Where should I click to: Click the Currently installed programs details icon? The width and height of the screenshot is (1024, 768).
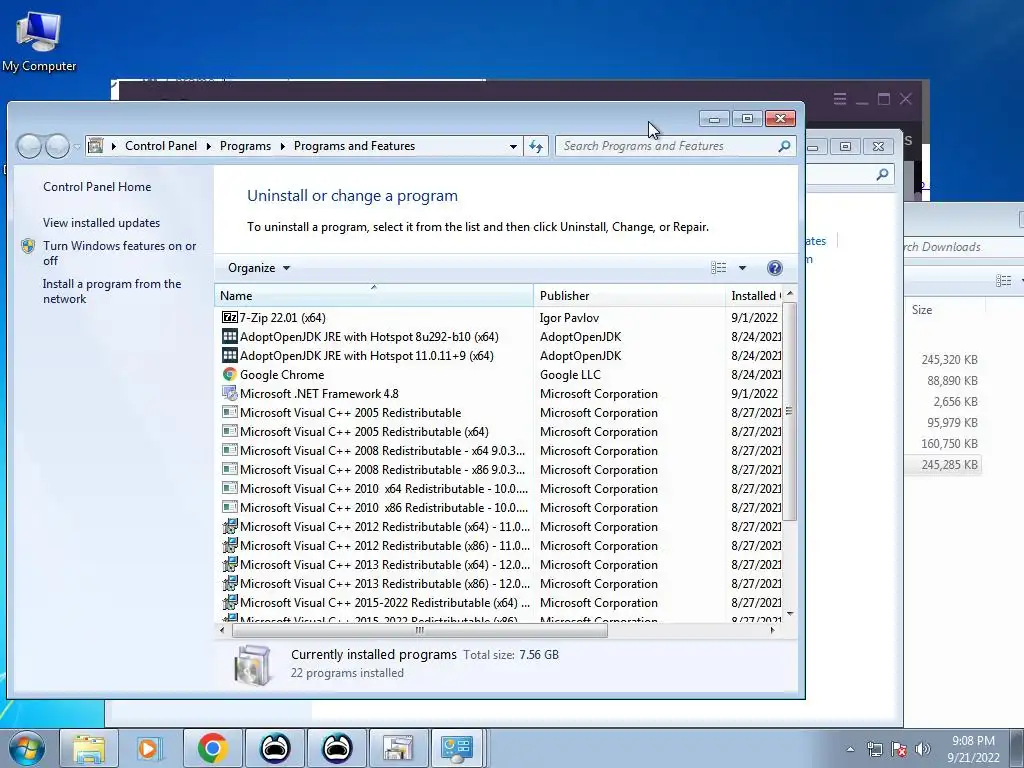click(252, 665)
